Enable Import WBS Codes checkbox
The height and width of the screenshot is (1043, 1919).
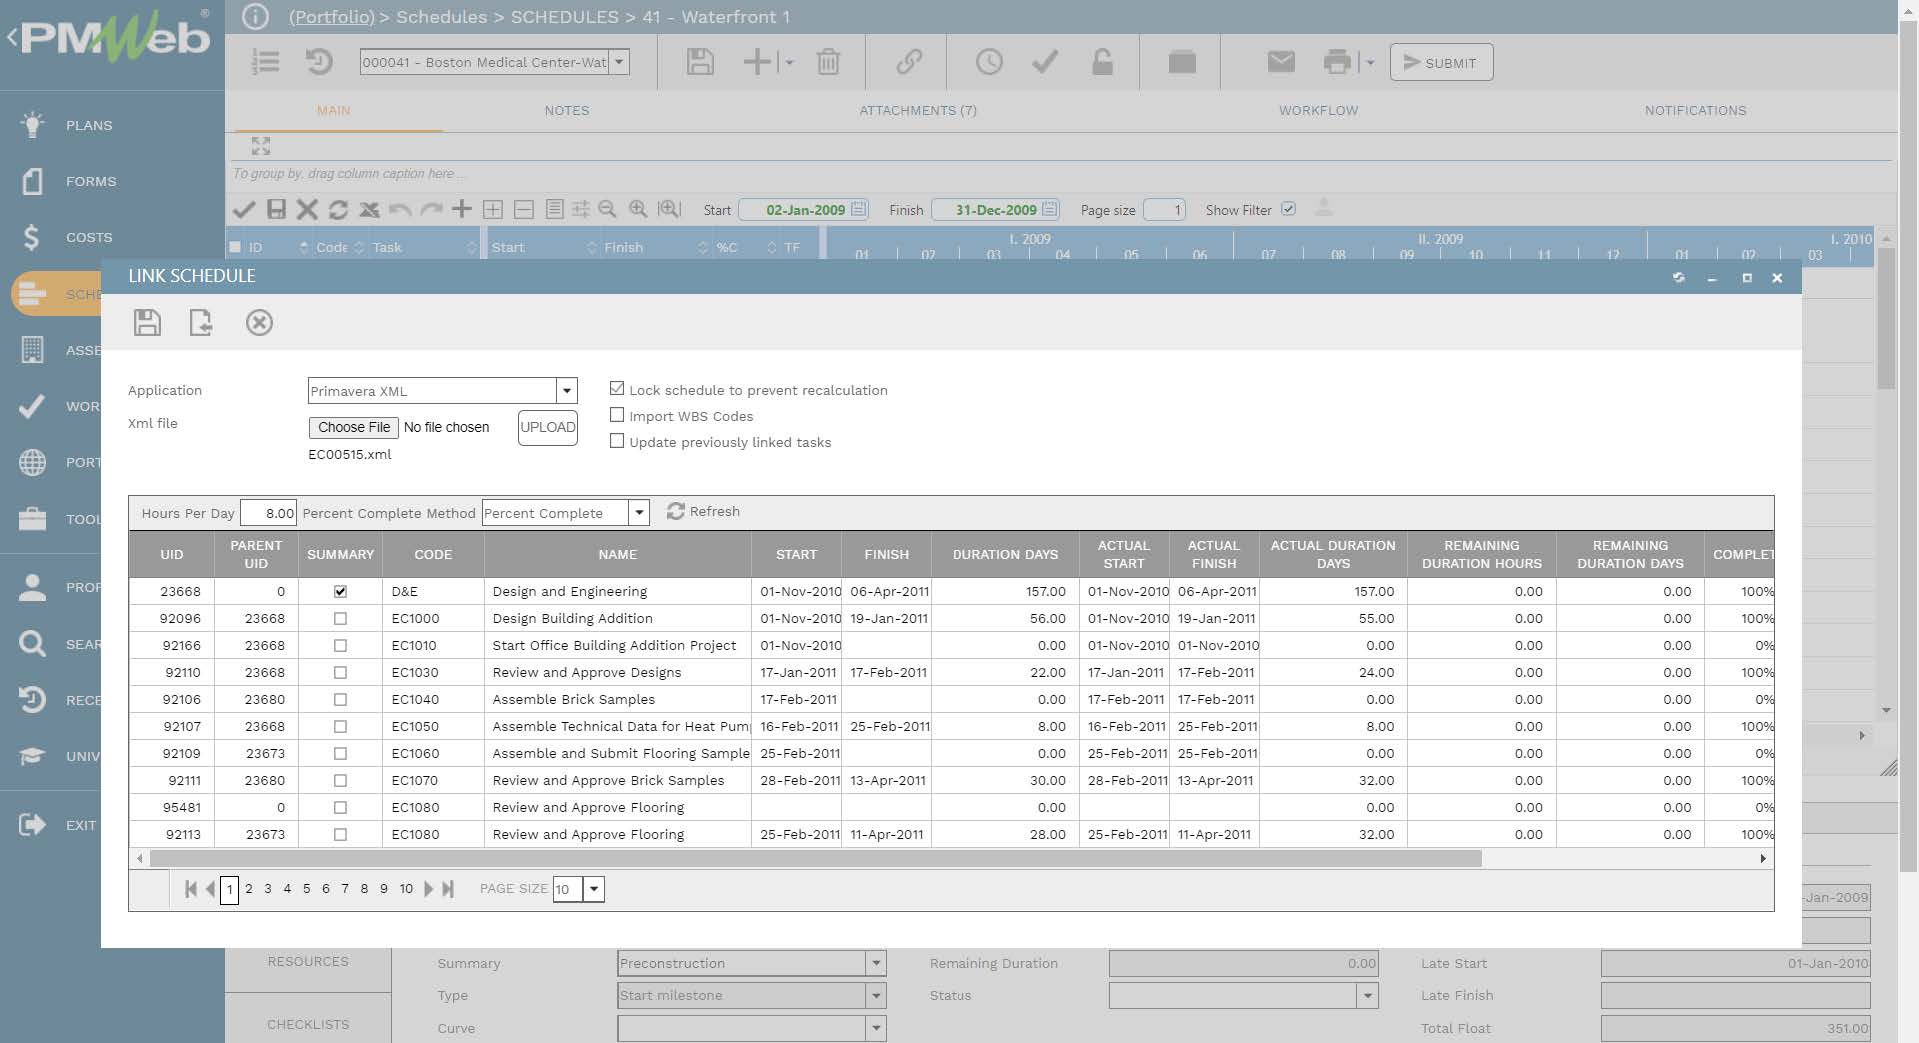617,415
